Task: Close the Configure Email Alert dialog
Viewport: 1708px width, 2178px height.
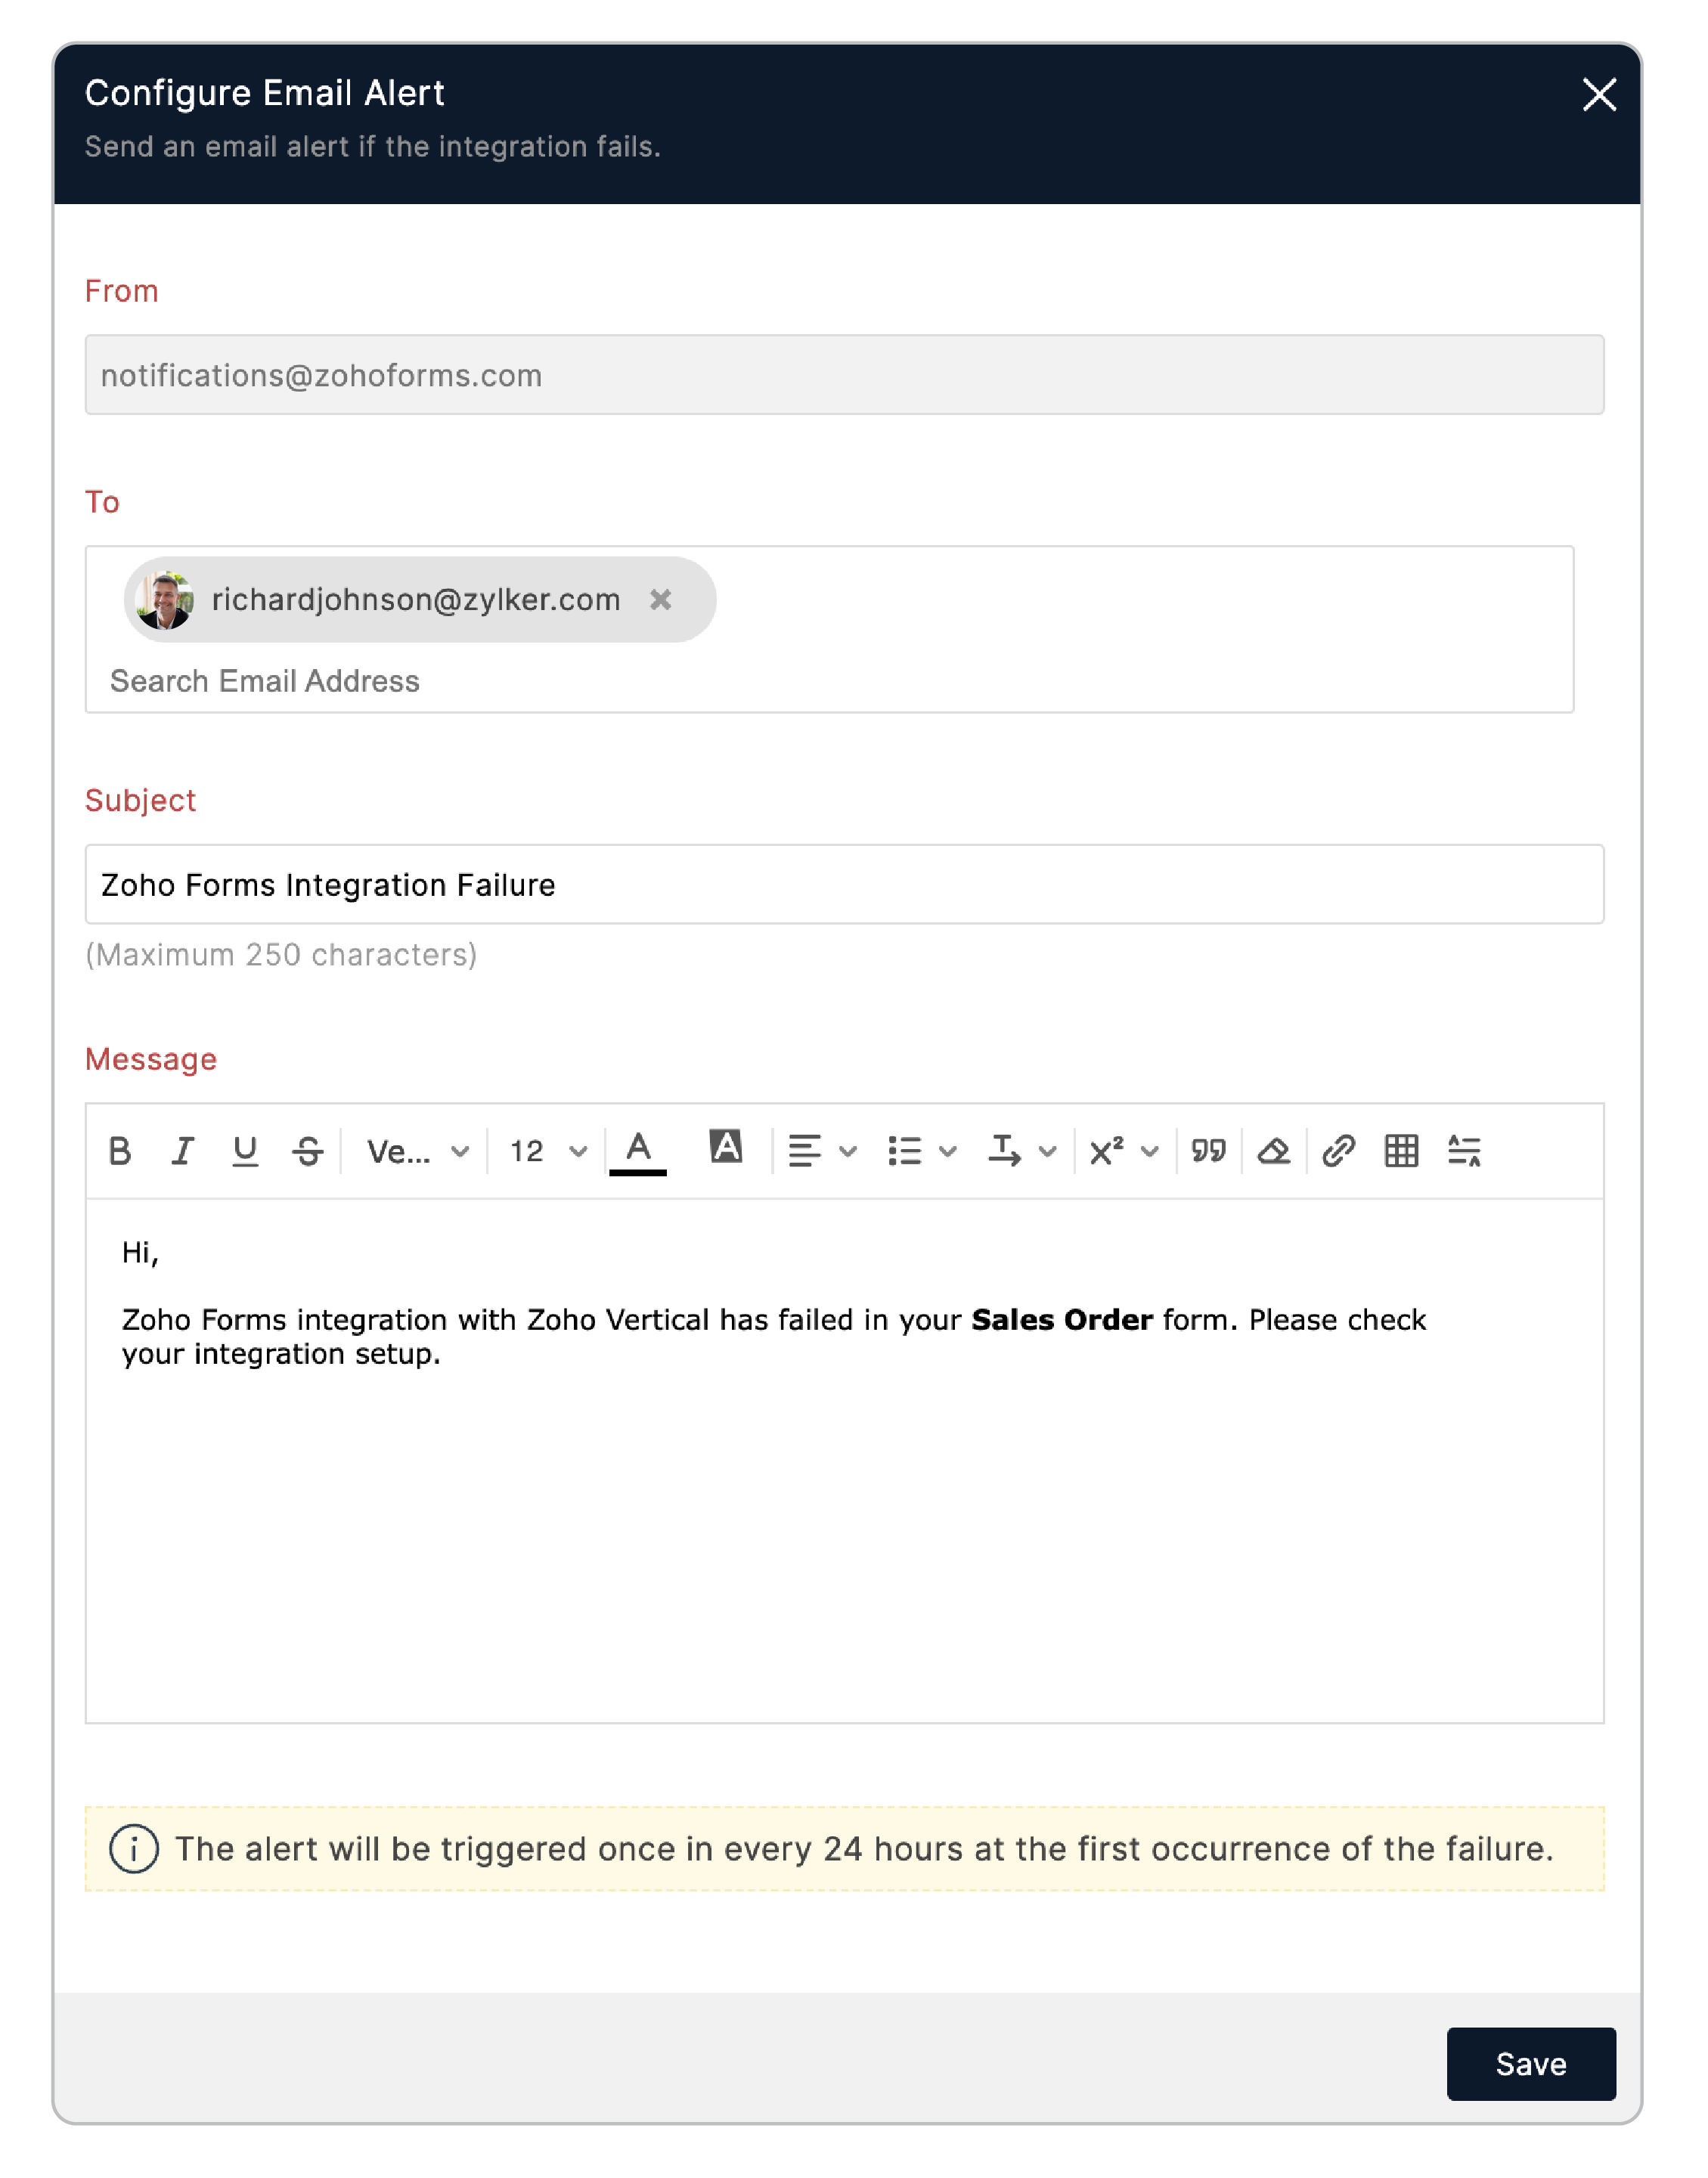Action: (x=1598, y=96)
